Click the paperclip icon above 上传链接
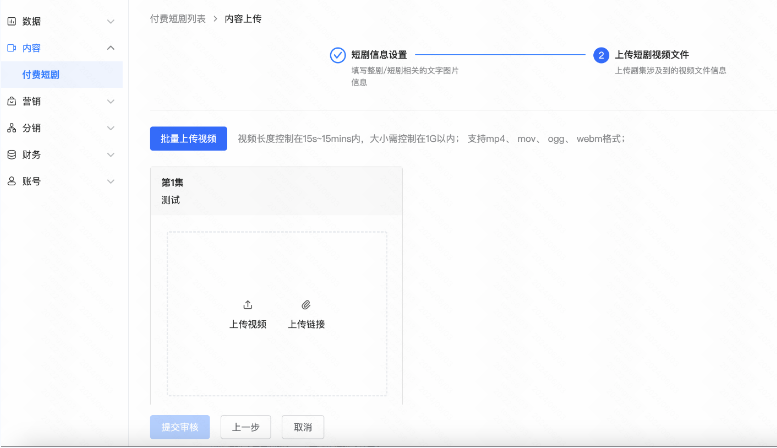 click(x=306, y=305)
